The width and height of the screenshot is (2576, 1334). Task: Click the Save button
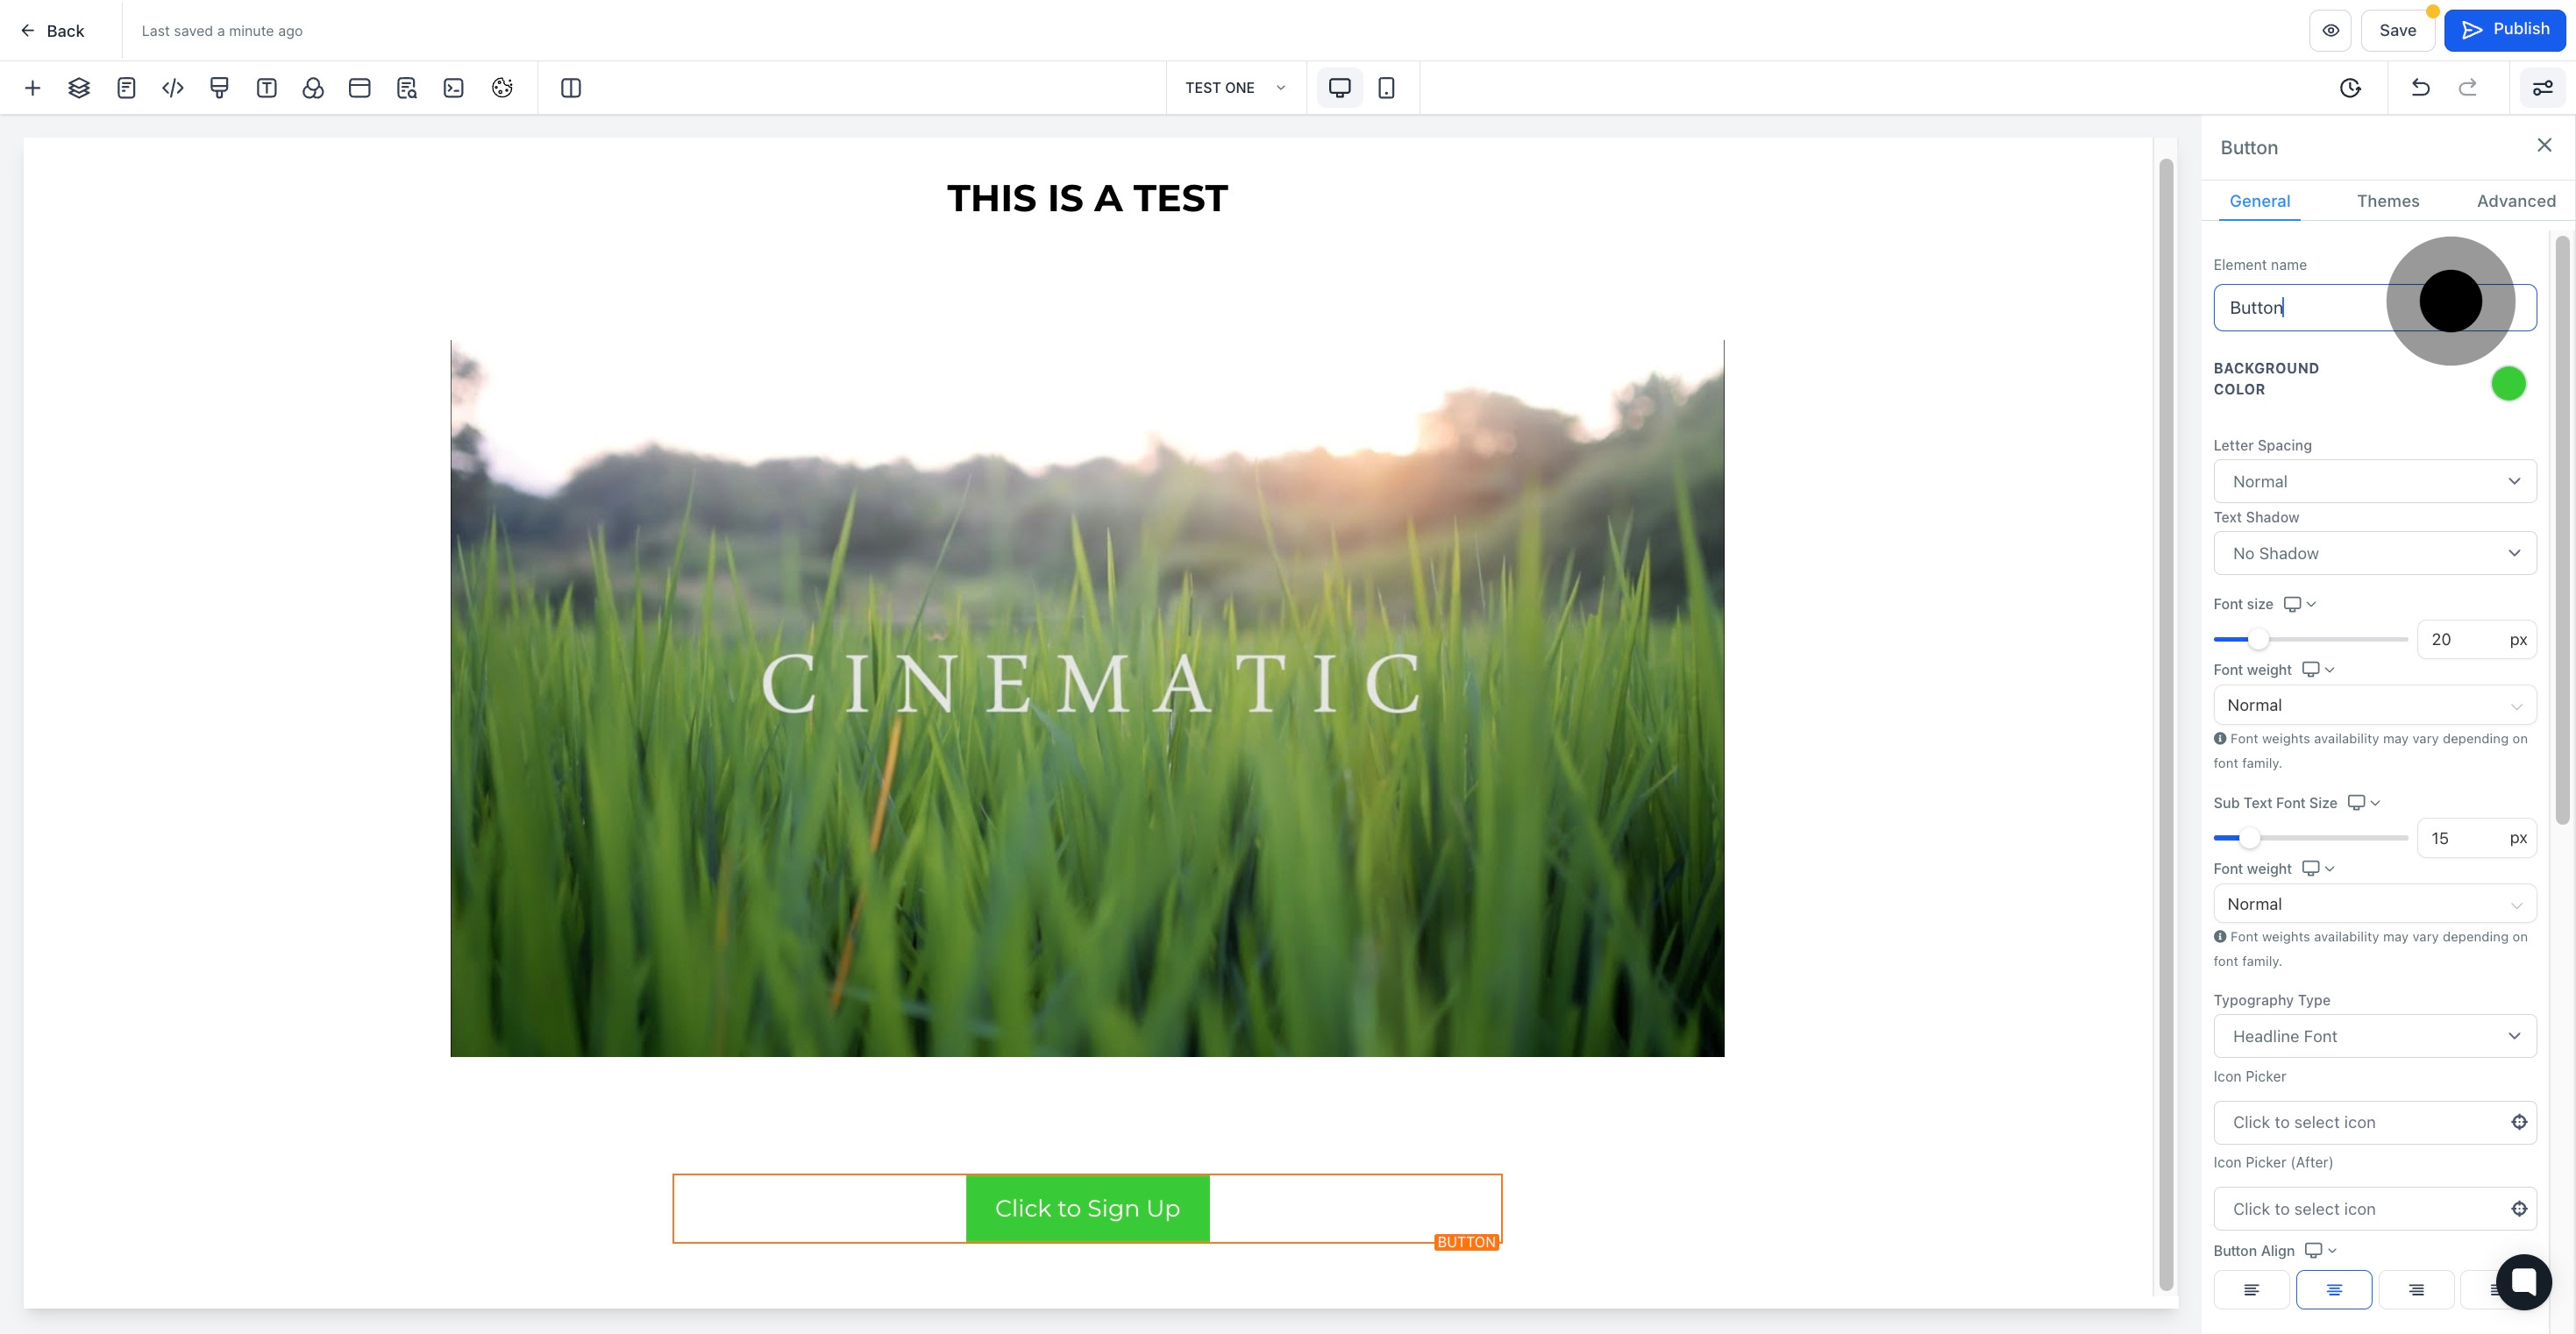click(x=2397, y=31)
